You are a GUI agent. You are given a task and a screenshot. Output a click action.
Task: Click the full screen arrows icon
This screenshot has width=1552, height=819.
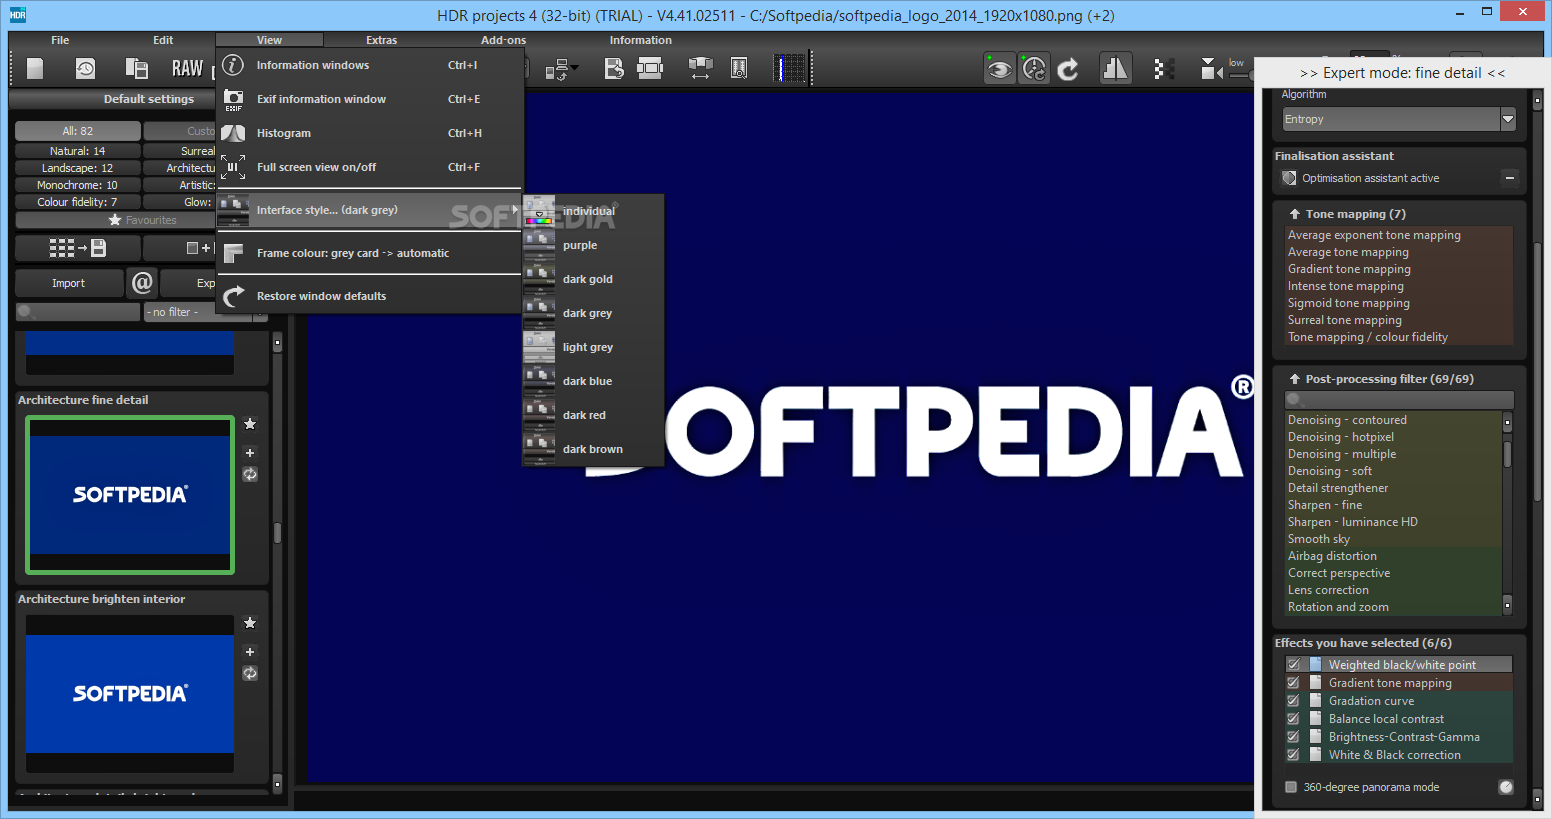pos(233,167)
